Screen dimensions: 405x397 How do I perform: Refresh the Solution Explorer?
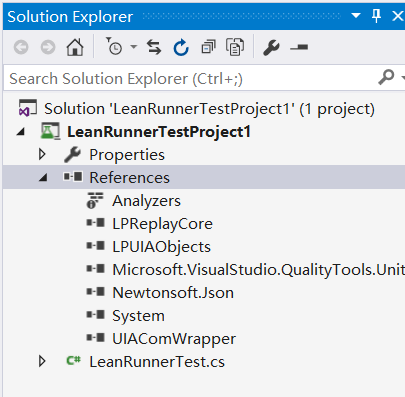(x=181, y=47)
